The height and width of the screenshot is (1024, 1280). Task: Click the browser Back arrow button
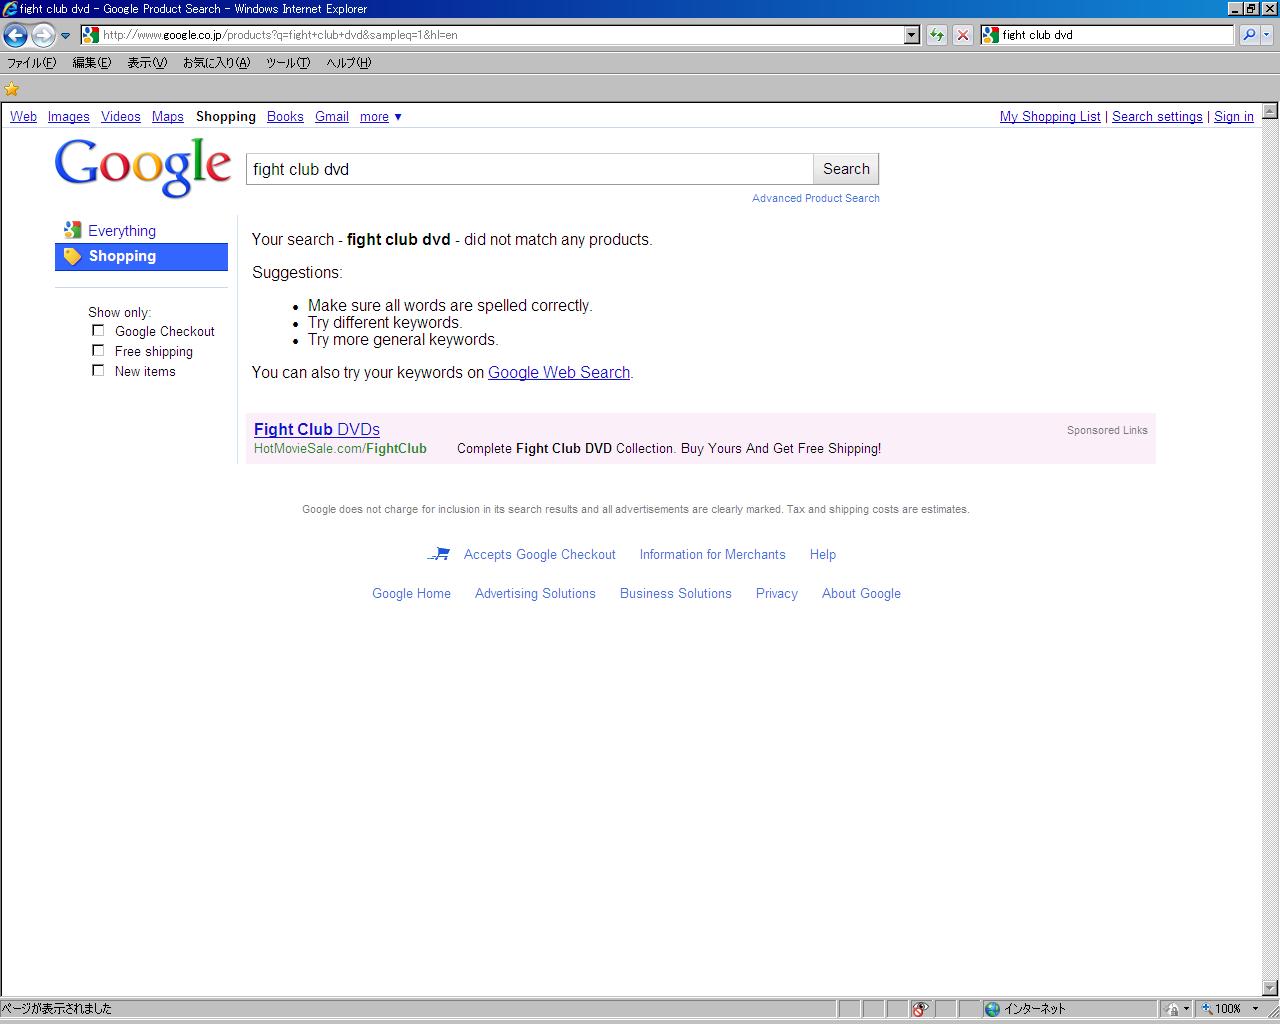(15, 36)
